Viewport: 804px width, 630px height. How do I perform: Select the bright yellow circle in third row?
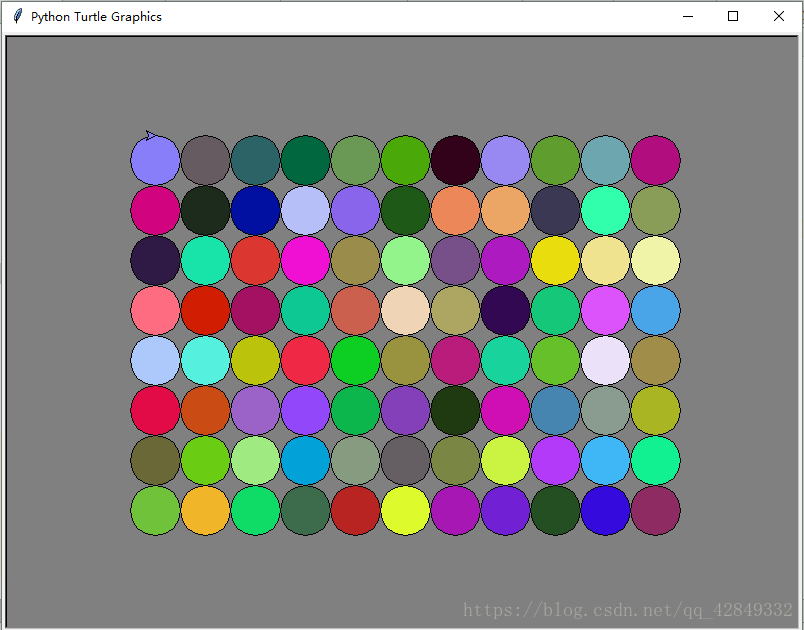click(555, 260)
